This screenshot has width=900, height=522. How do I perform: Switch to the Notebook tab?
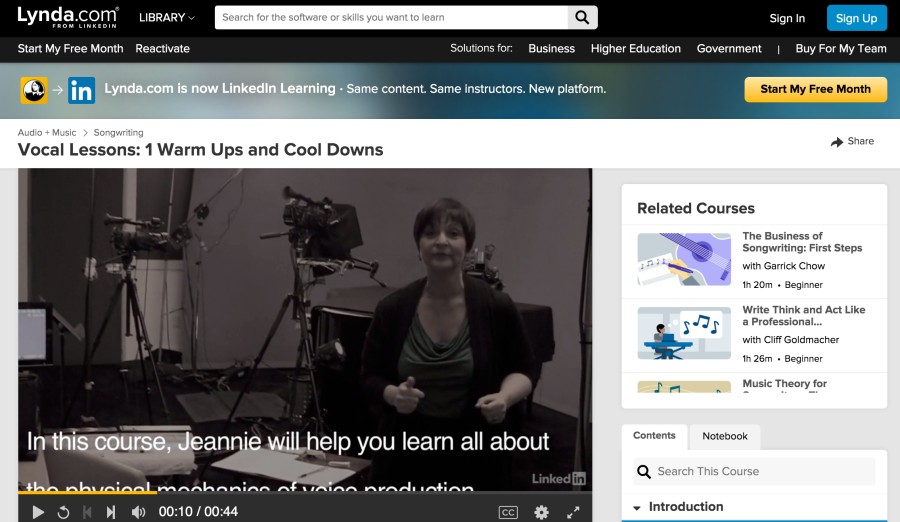725,436
